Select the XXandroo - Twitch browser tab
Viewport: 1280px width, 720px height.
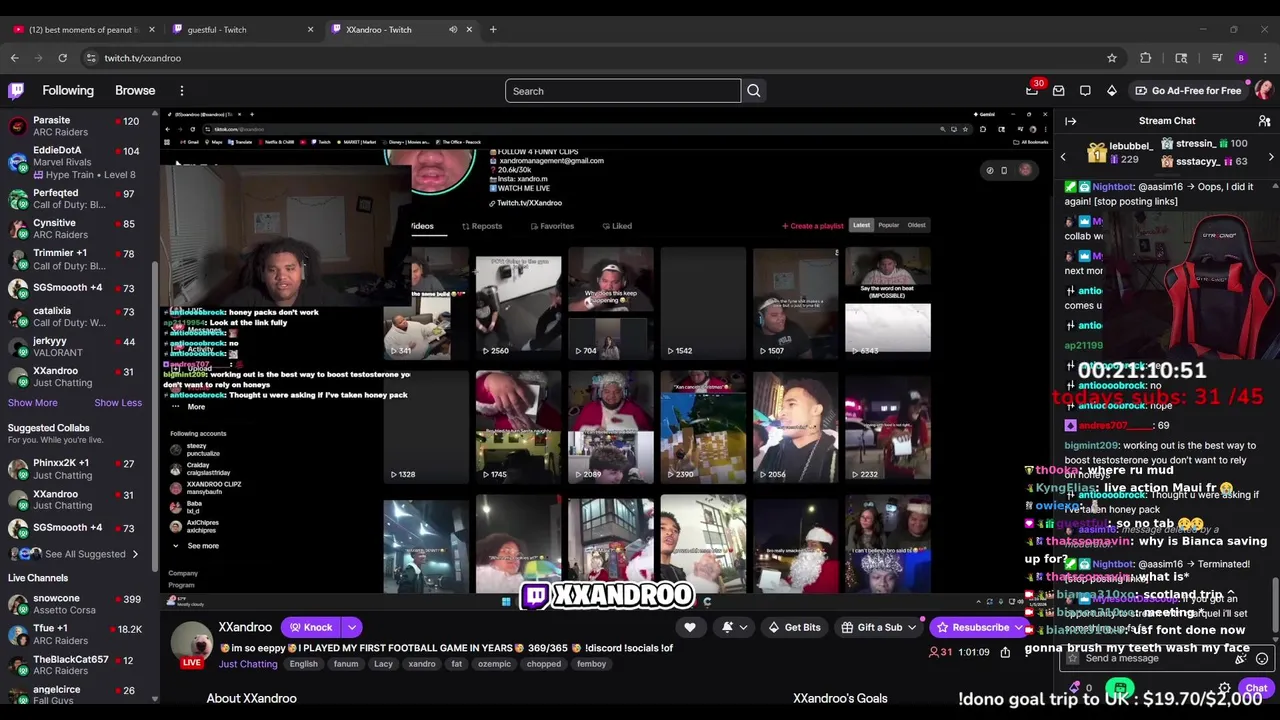[404, 29]
